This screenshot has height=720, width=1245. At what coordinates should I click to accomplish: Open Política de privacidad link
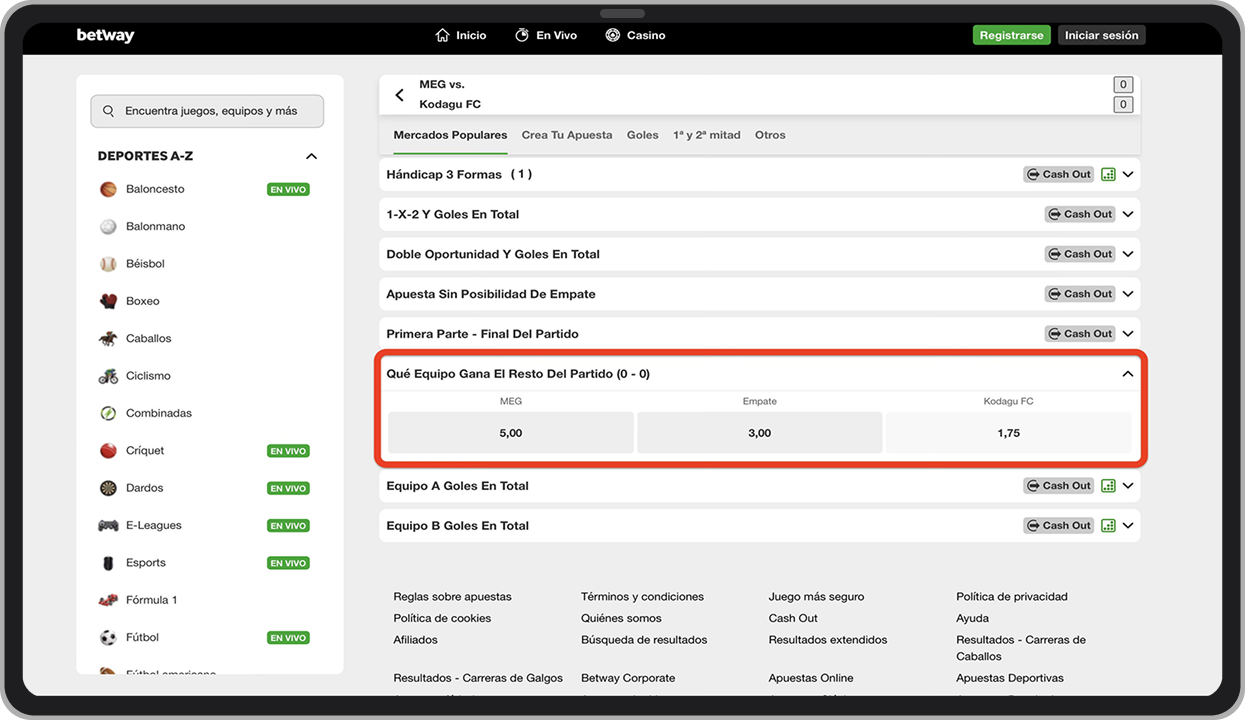click(1012, 597)
